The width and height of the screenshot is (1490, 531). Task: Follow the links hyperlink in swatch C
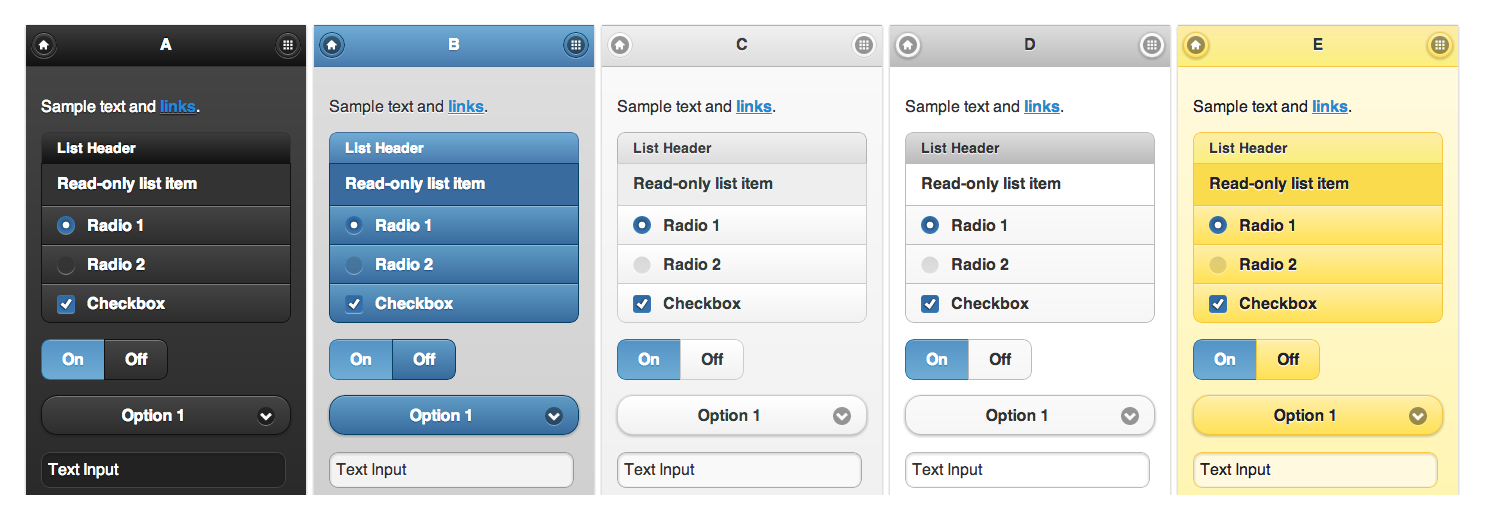pyautogui.click(x=754, y=107)
